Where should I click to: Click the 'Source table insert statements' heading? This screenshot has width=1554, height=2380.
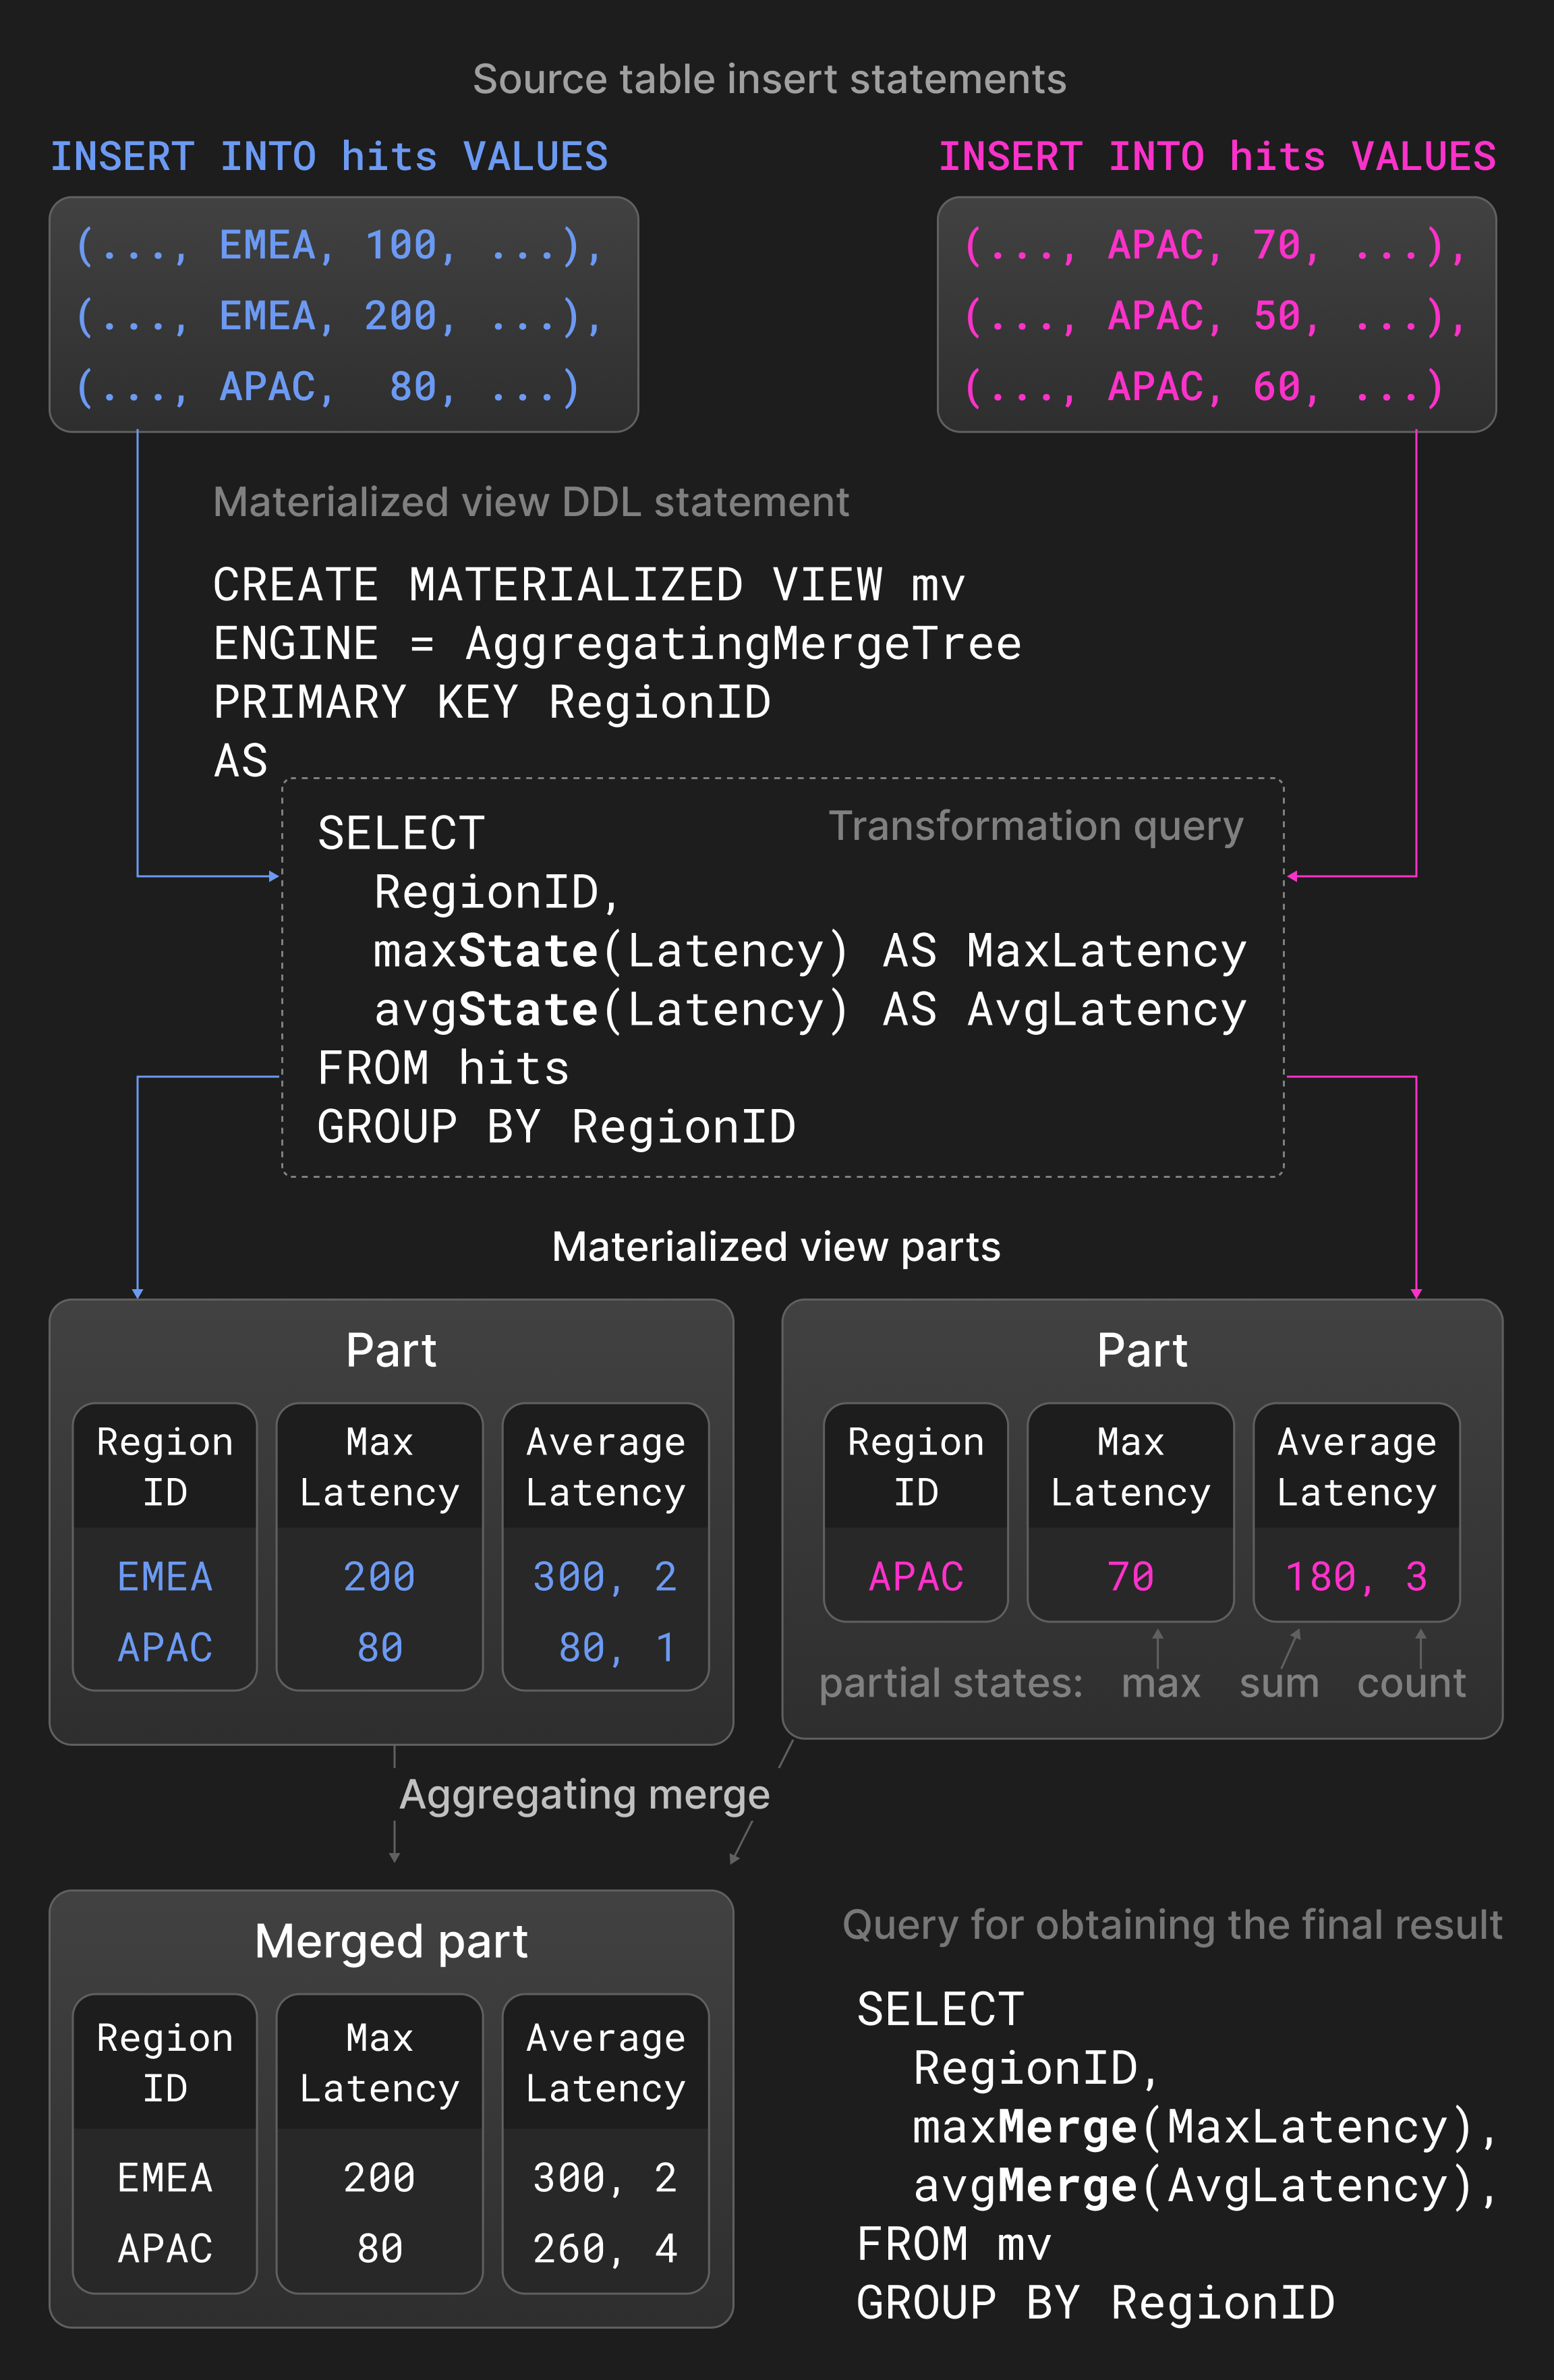click(x=769, y=79)
